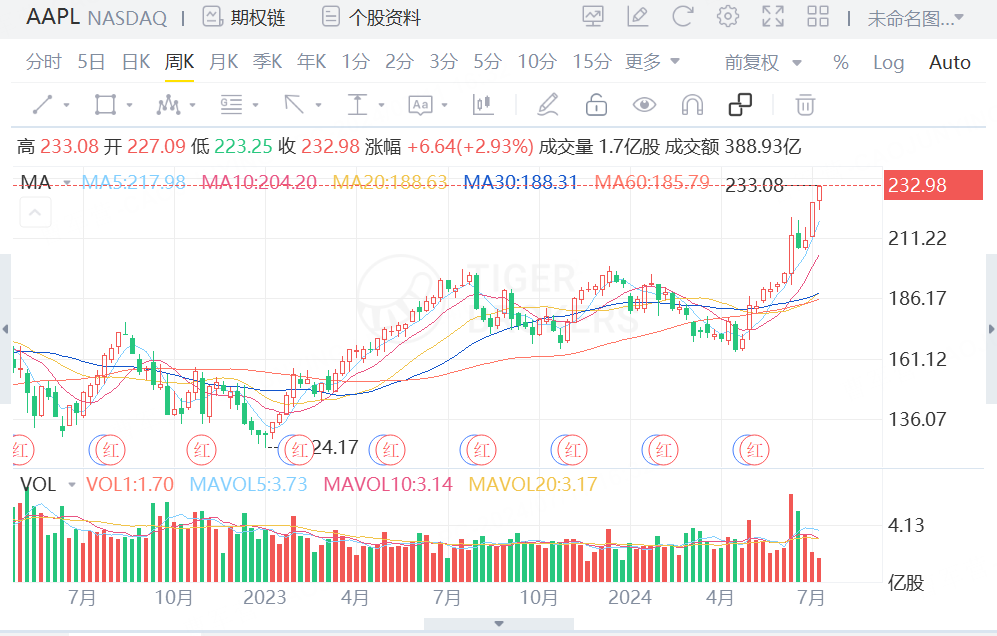Select the 1分 one-minute timeframe
The width and height of the screenshot is (997, 636).
[355, 62]
